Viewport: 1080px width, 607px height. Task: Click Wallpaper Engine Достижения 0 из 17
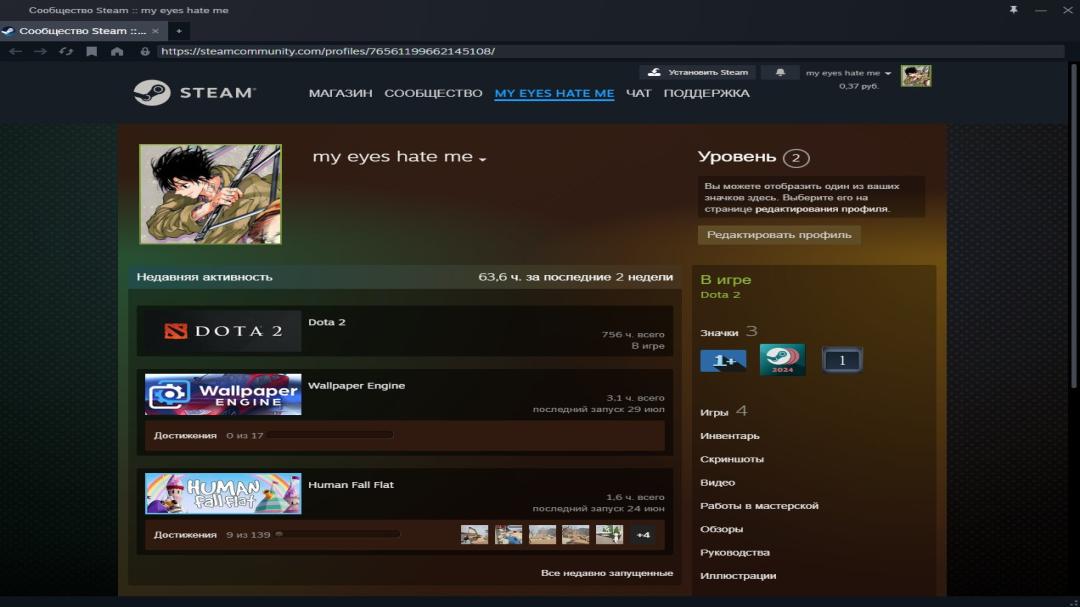(208, 435)
